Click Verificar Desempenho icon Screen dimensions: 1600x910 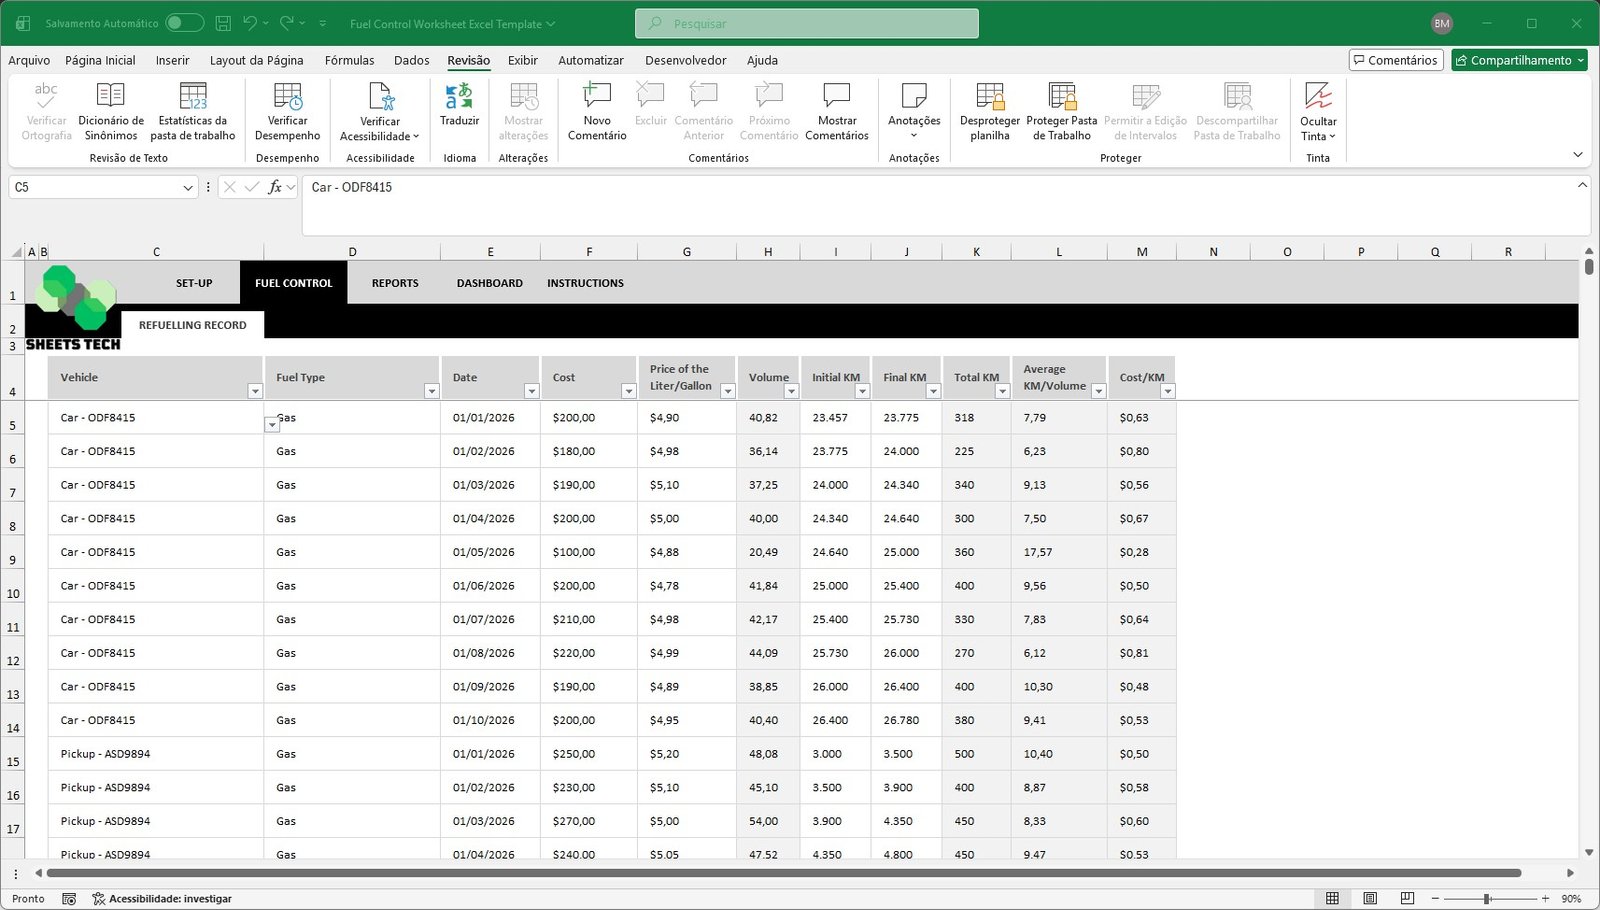[287, 98]
